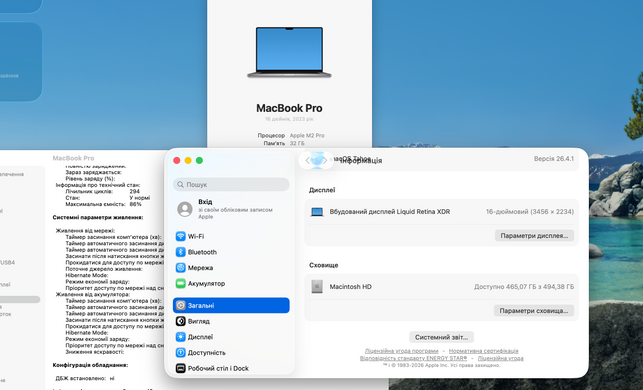Click the Системний звіт button

coord(441,337)
